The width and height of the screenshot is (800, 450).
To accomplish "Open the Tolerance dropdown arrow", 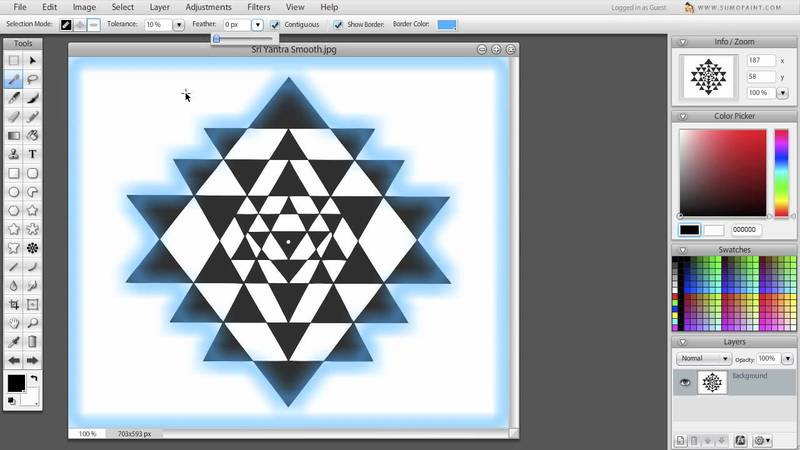I will [x=179, y=24].
